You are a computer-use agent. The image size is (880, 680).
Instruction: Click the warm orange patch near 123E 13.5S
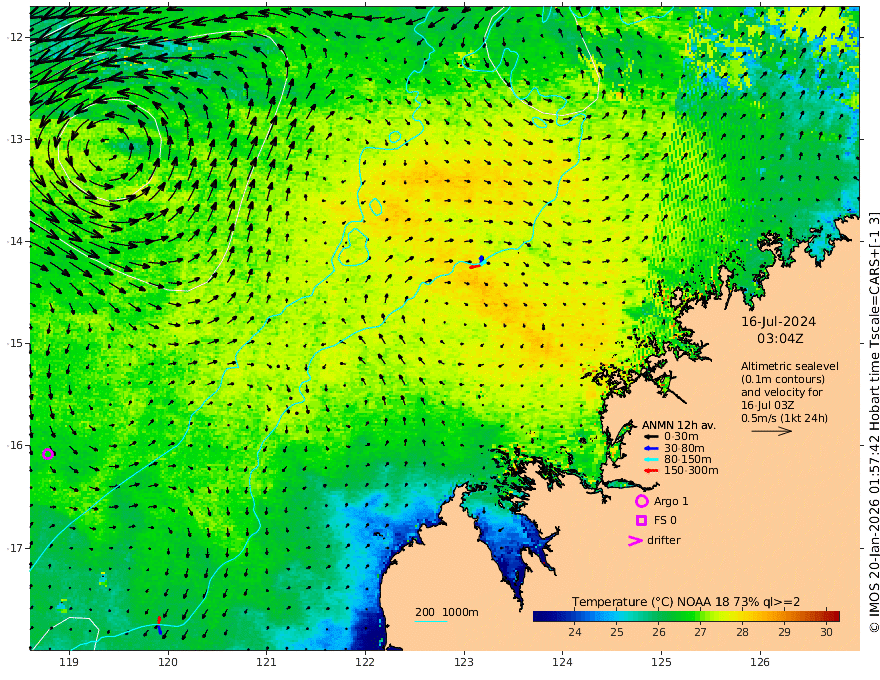click(443, 182)
